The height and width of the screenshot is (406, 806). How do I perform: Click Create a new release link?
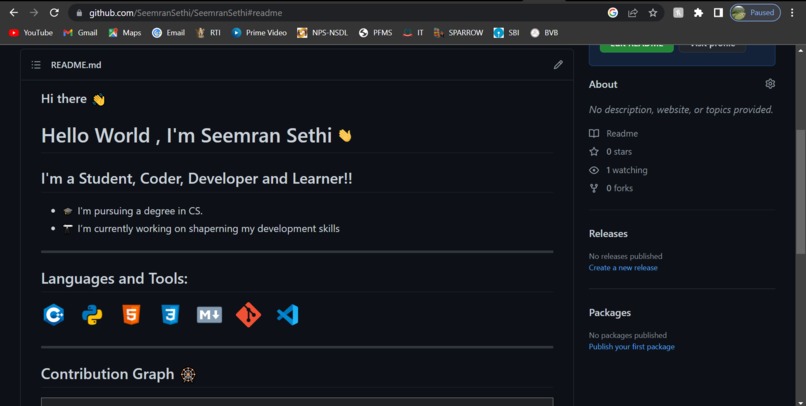(623, 268)
